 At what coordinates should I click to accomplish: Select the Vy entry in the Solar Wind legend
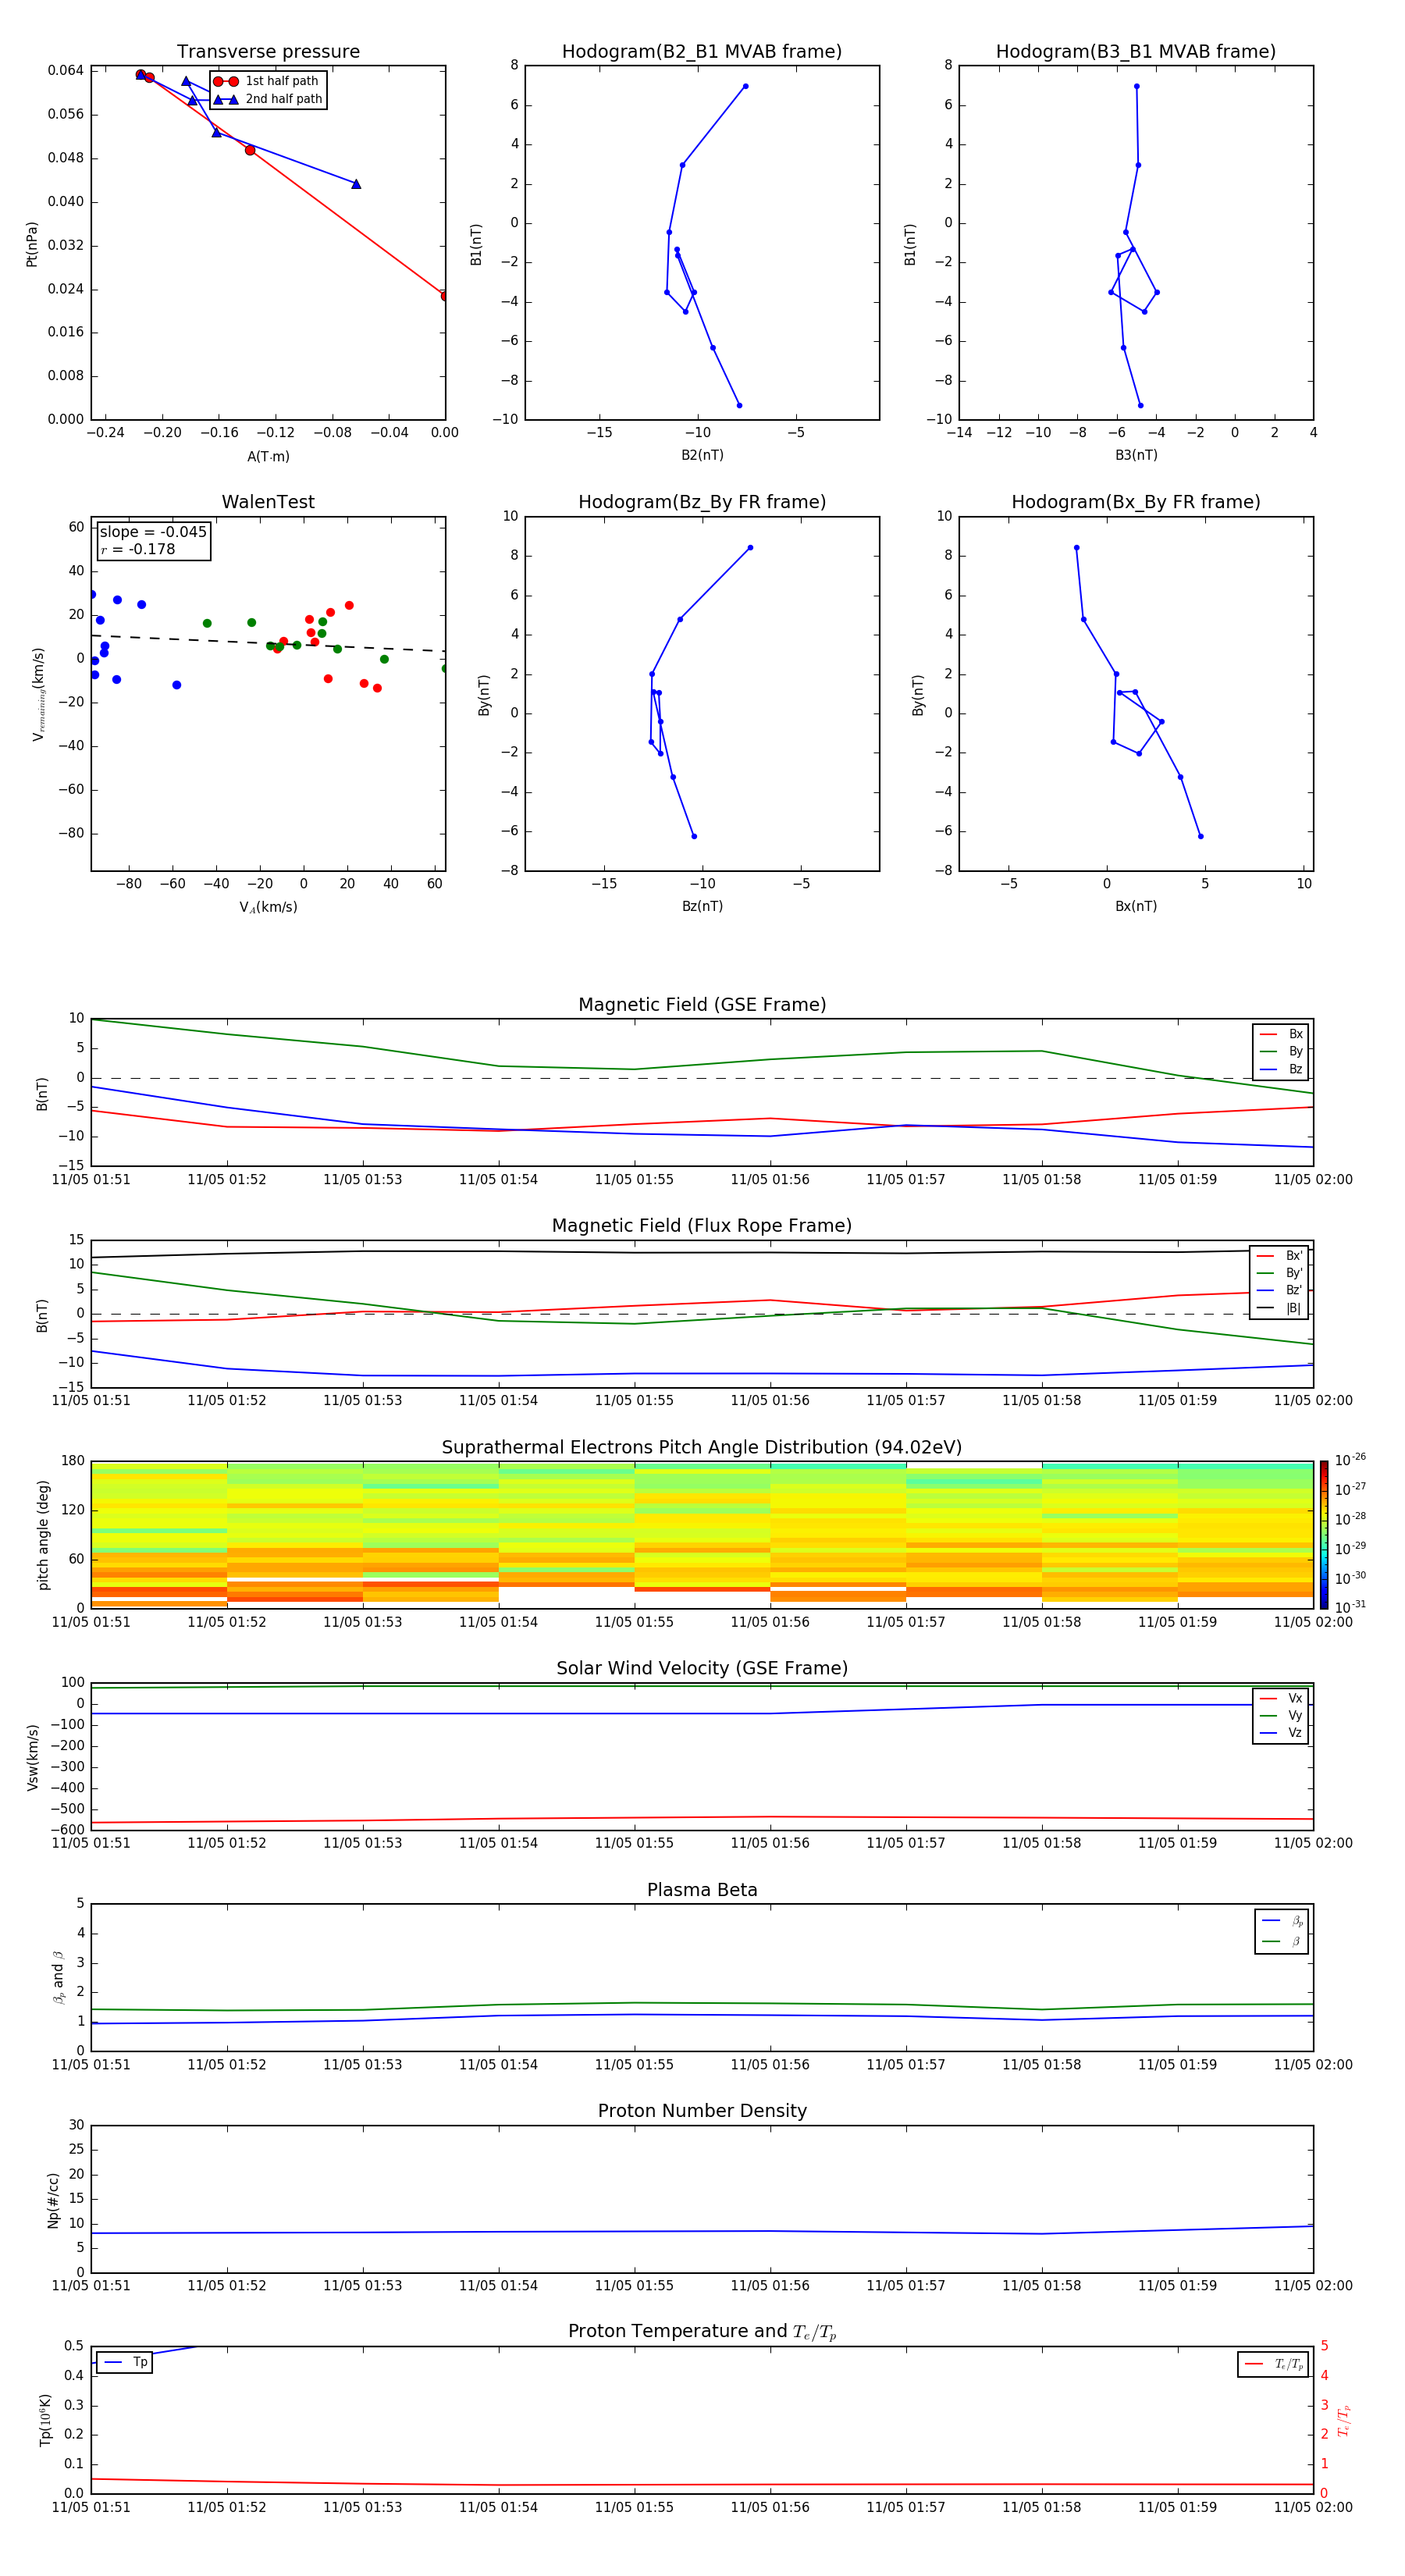tap(1294, 1715)
